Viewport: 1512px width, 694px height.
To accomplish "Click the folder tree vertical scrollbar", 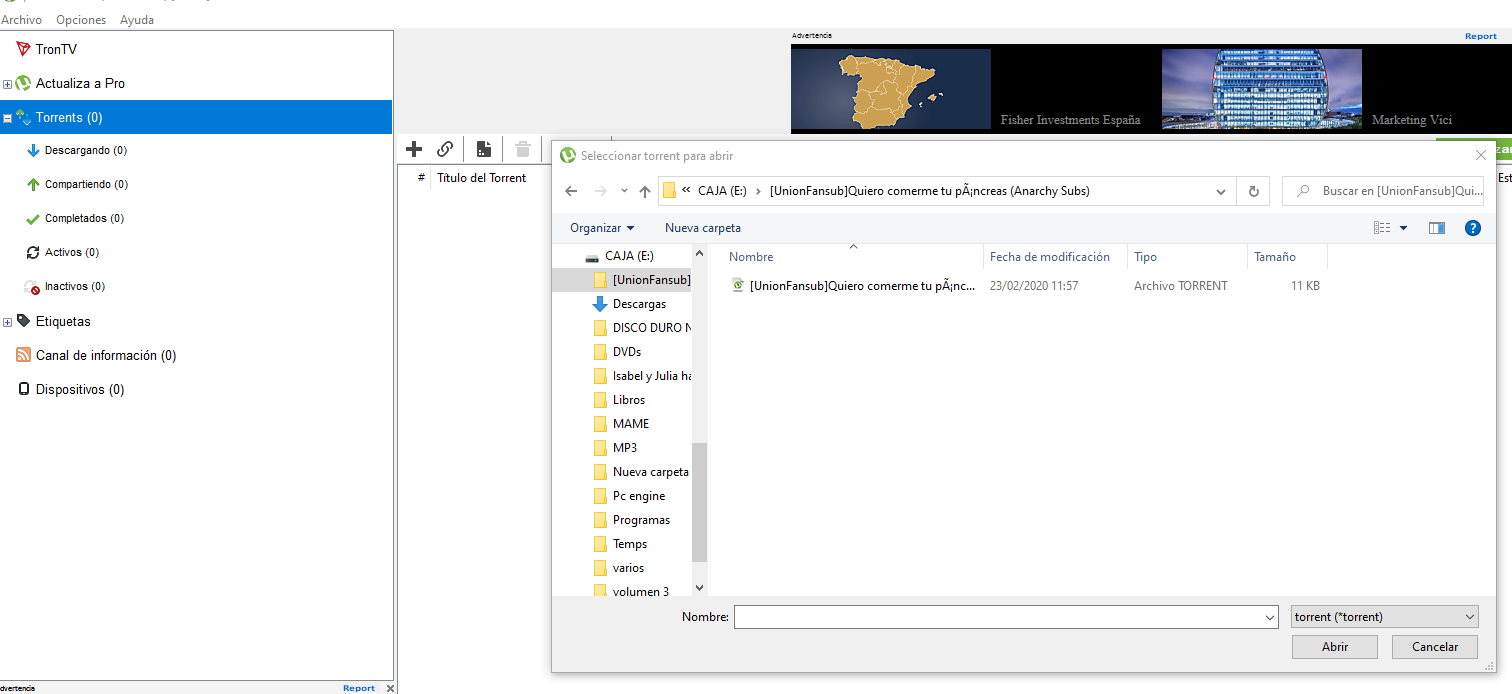I will coord(699,500).
